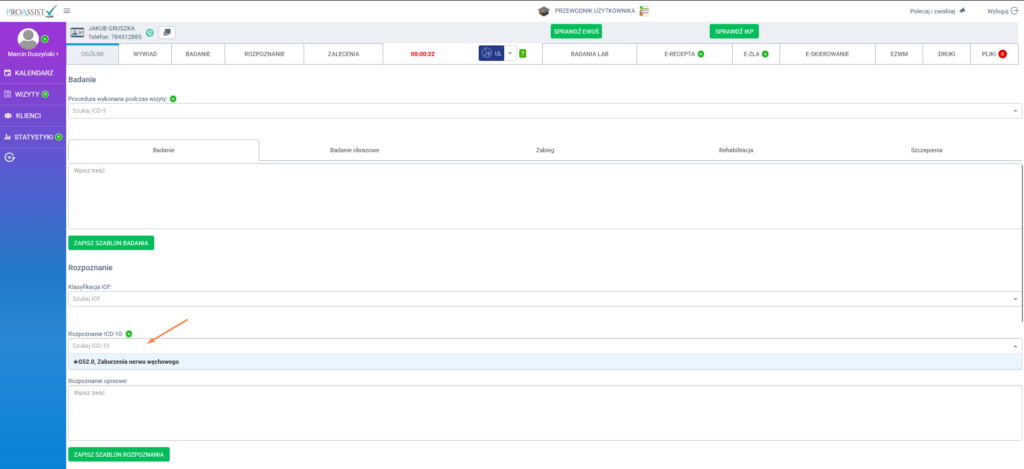Click into the Rozpoznanie opisowe text area
The height and width of the screenshot is (469, 1024).
point(545,412)
